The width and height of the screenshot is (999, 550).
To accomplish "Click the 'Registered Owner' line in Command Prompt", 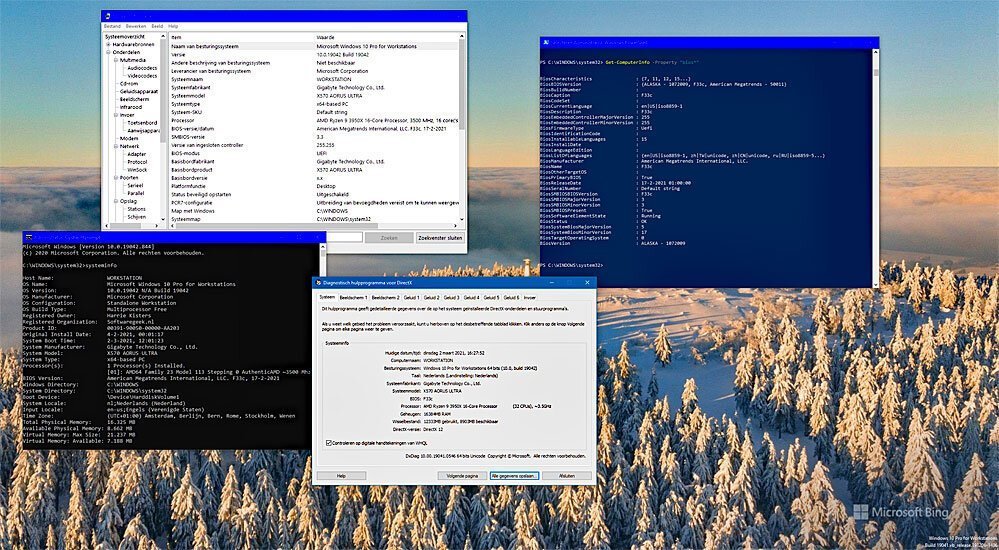I will (89, 315).
